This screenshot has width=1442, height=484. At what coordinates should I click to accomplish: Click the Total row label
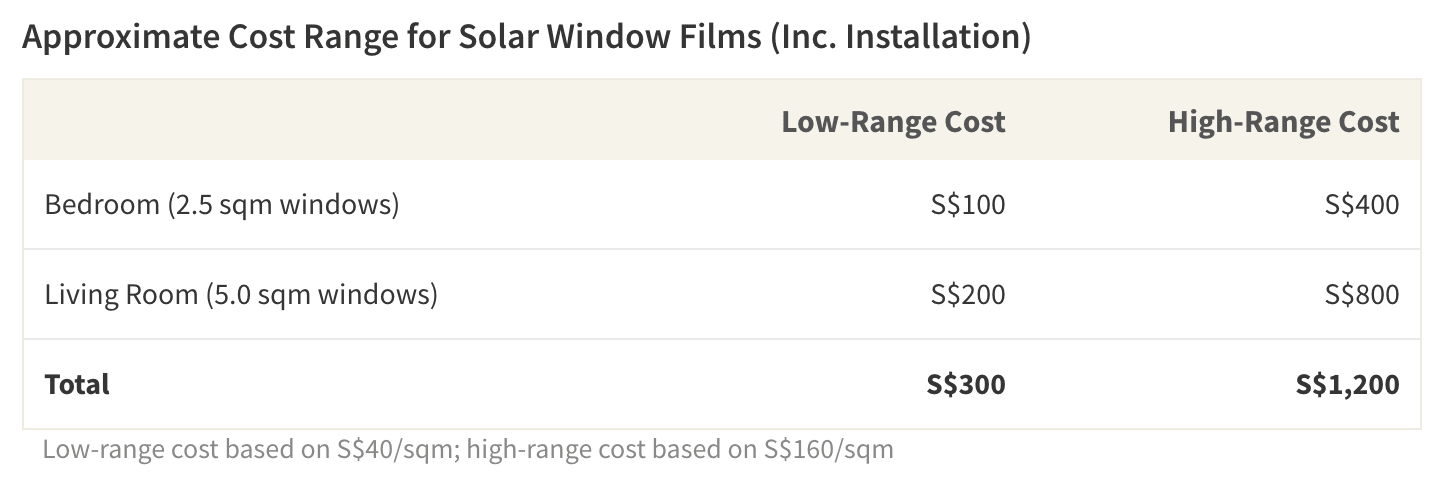pyautogui.click(x=77, y=384)
